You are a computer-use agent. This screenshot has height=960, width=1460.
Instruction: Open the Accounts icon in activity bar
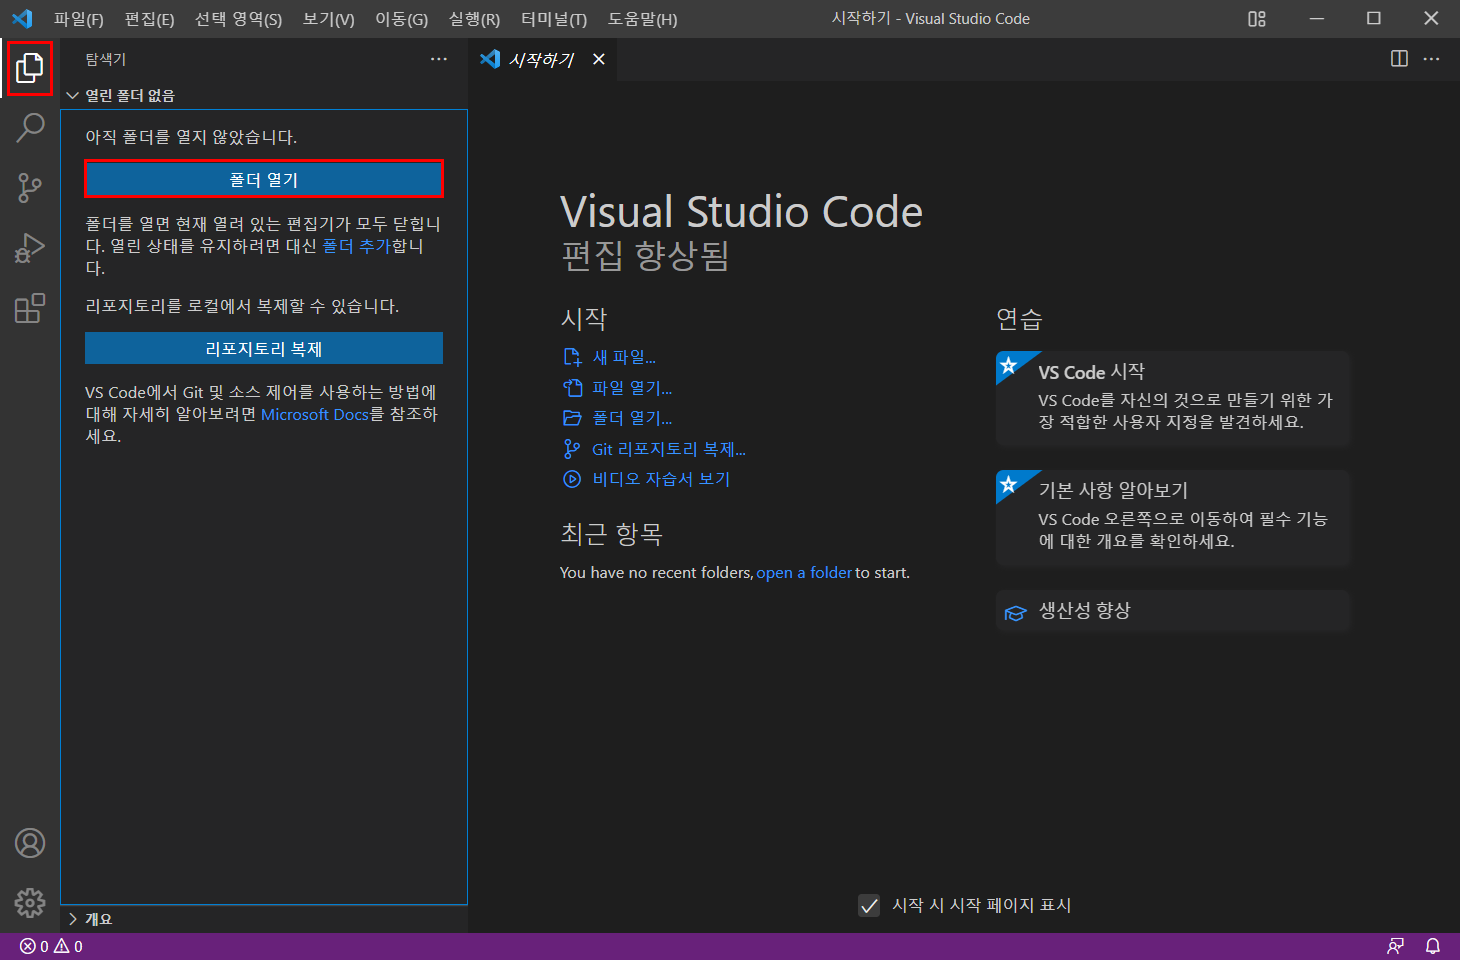(30, 843)
